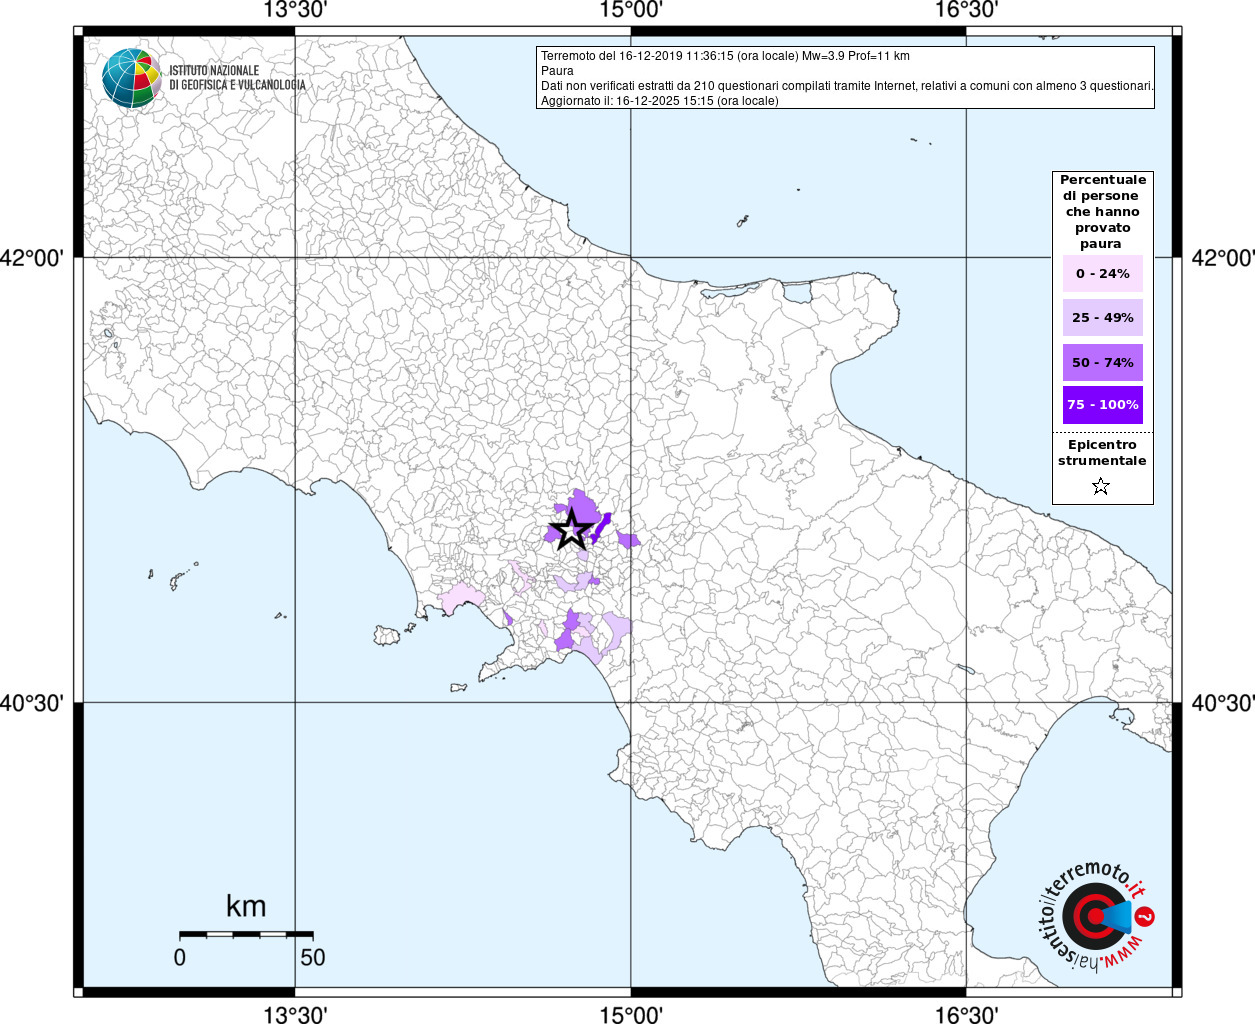Click the earthquake title line starting 'Terremoto del'
The height and width of the screenshot is (1024, 1255).
[725, 56]
